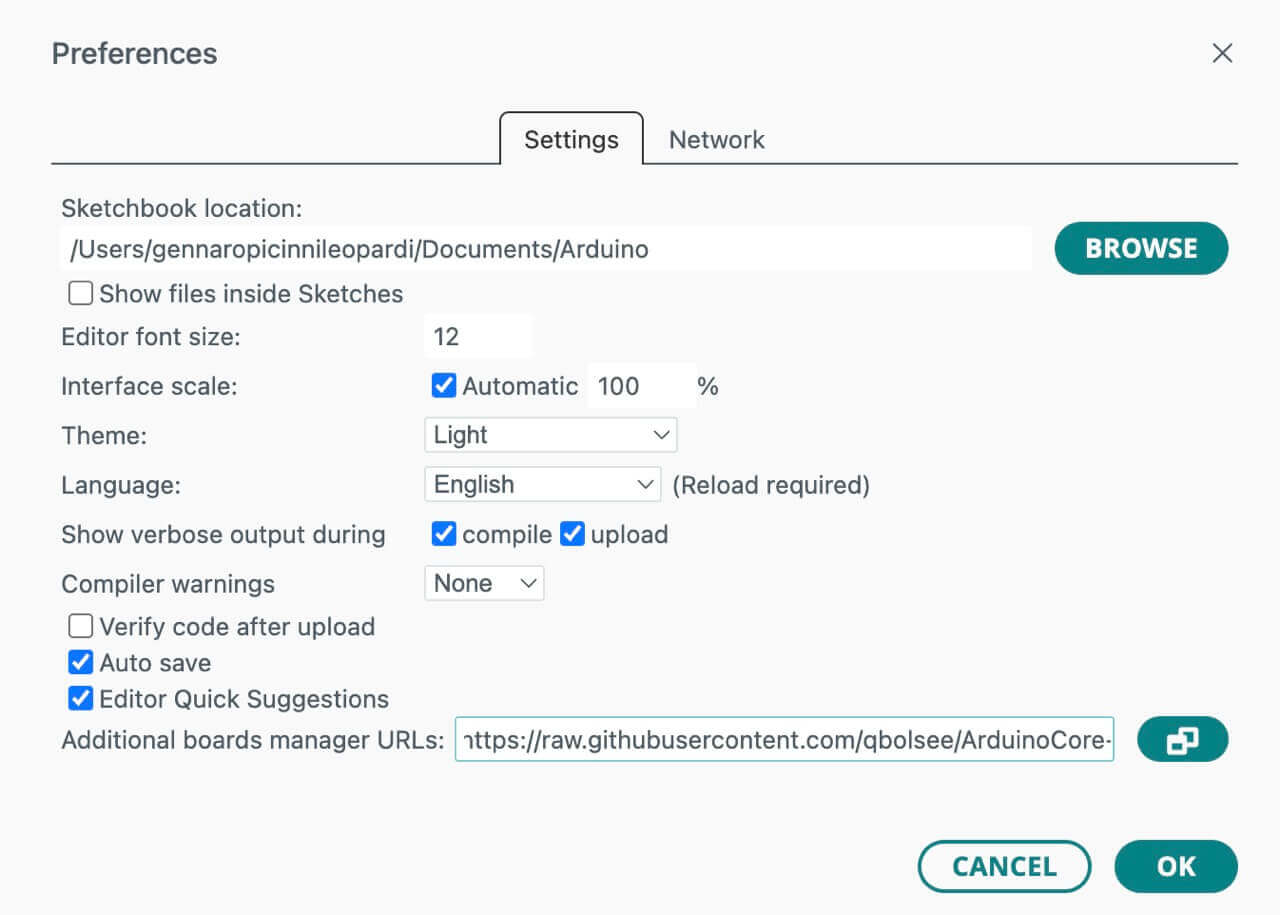Switch to the Network tab
This screenshot has height=915, width=1280.
point(716,139)
